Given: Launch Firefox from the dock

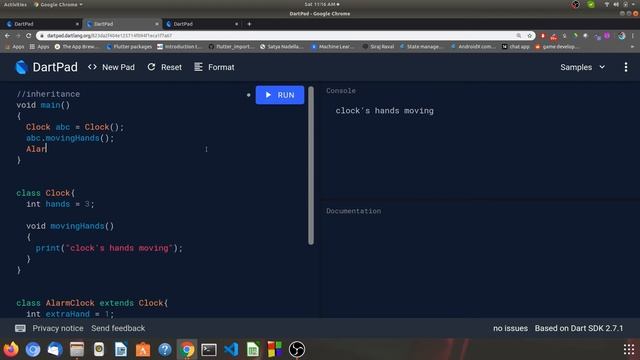Looking at the screenshot, I should [x=11, y=349].
